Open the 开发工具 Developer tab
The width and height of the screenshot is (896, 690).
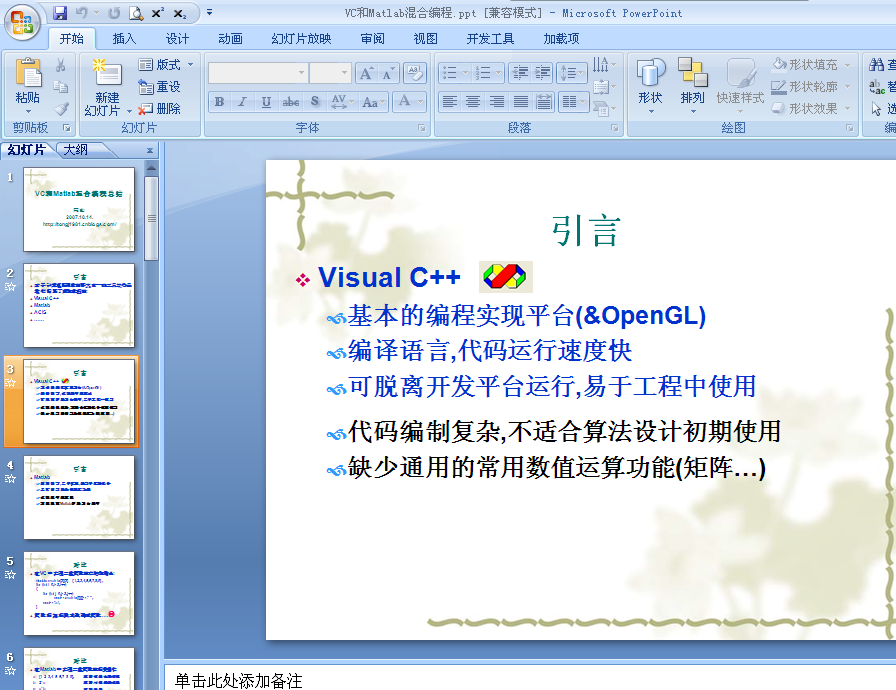coord(490,39)
